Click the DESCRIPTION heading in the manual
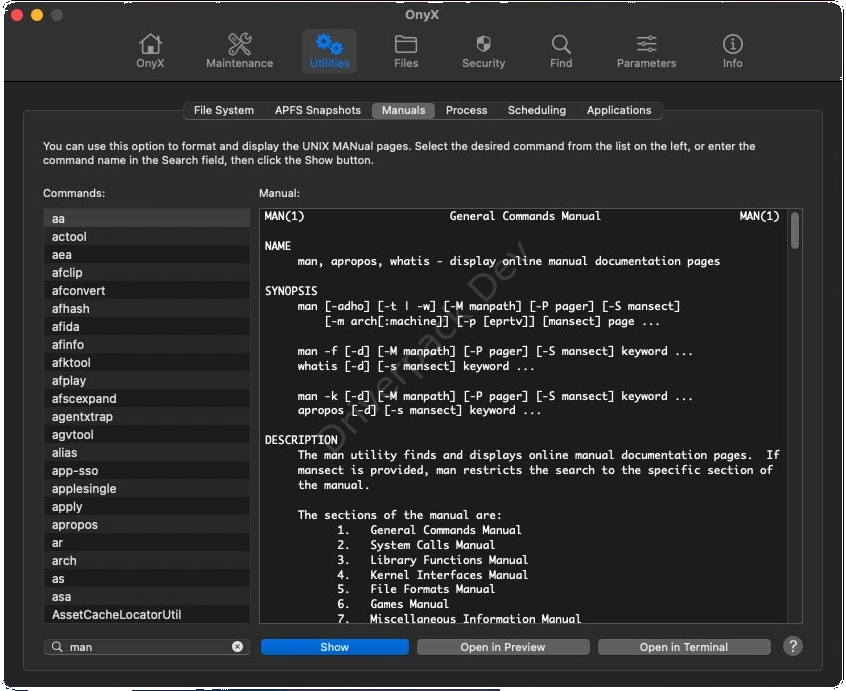 tap(301, 440)
